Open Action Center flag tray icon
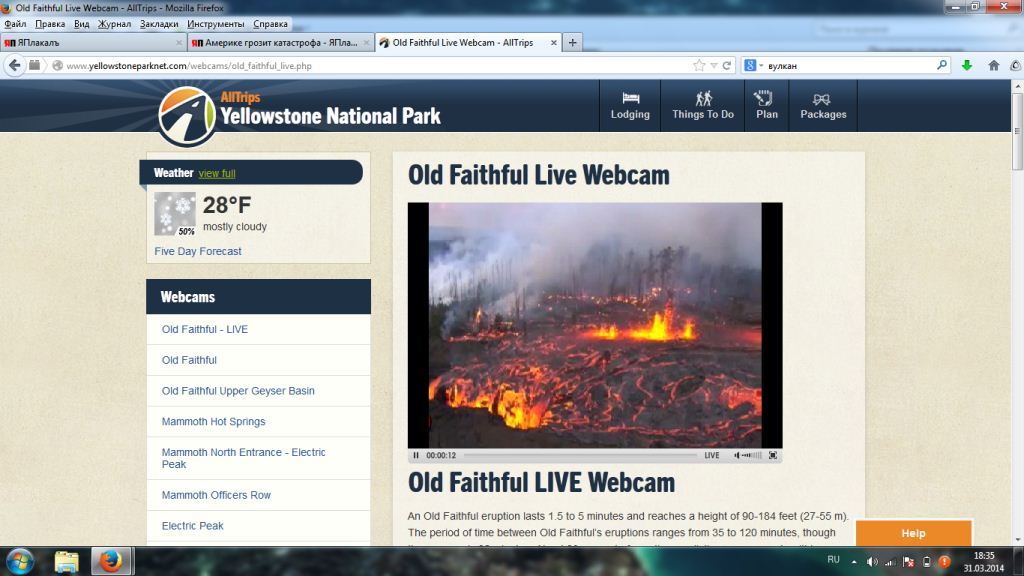This screenshot has height=576, width=1024. pos(908,562)
